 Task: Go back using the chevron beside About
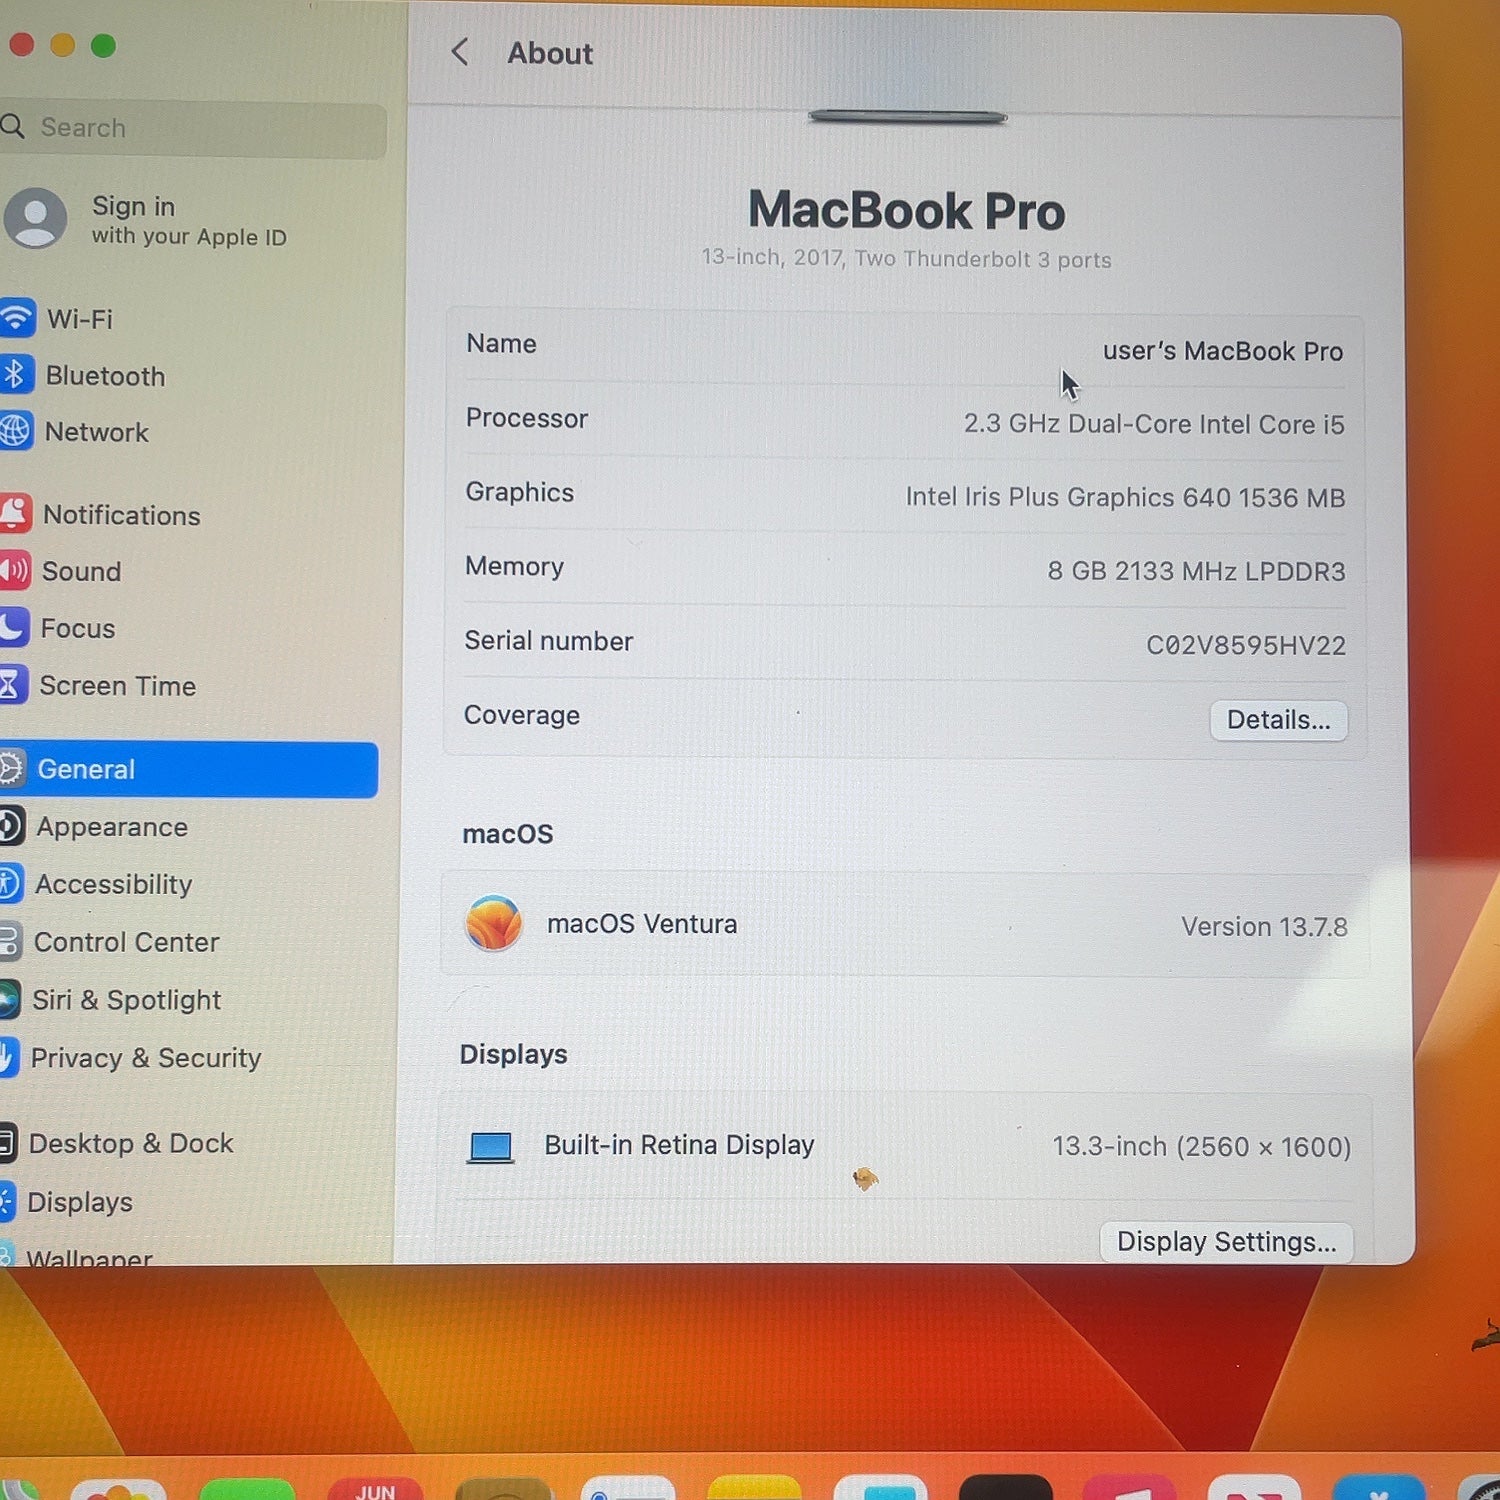tap(460, 52)
